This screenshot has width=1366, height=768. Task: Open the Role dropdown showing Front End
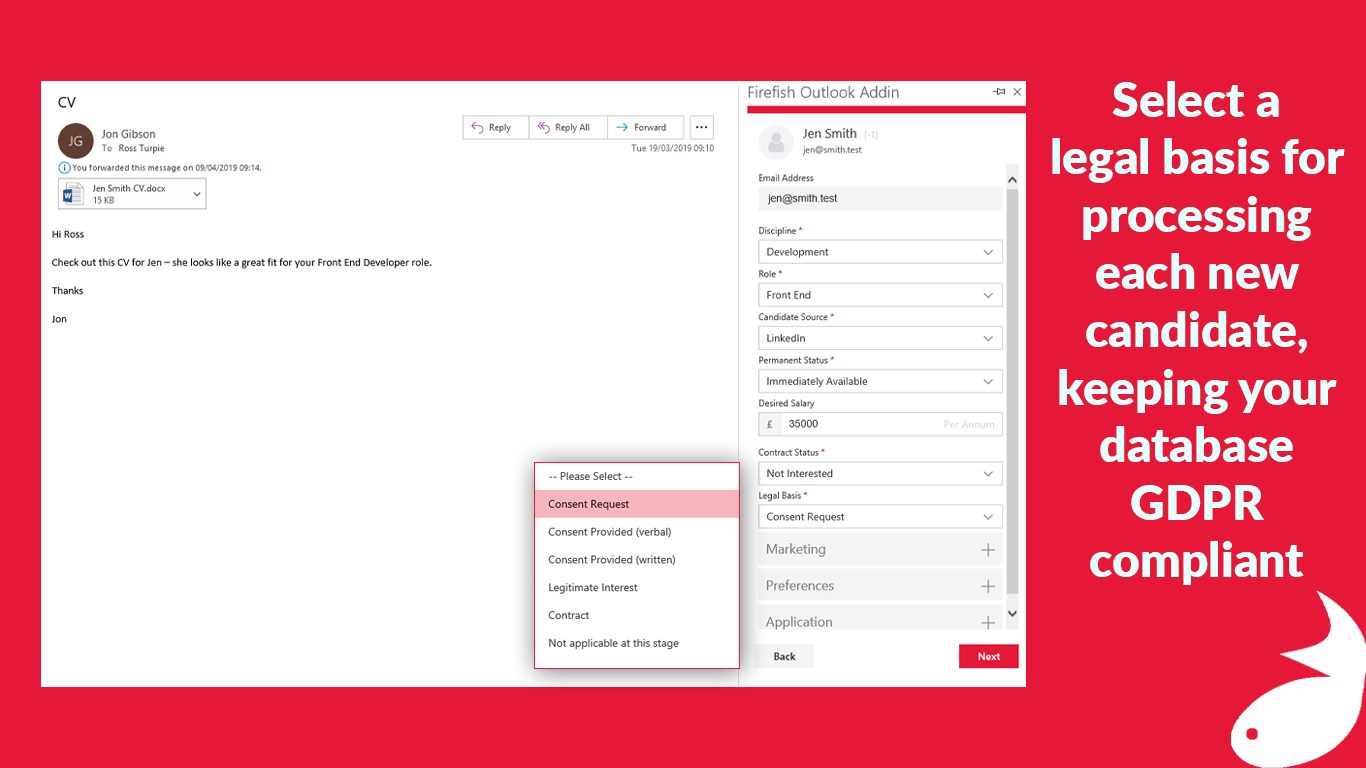click(x=880, y=295)
